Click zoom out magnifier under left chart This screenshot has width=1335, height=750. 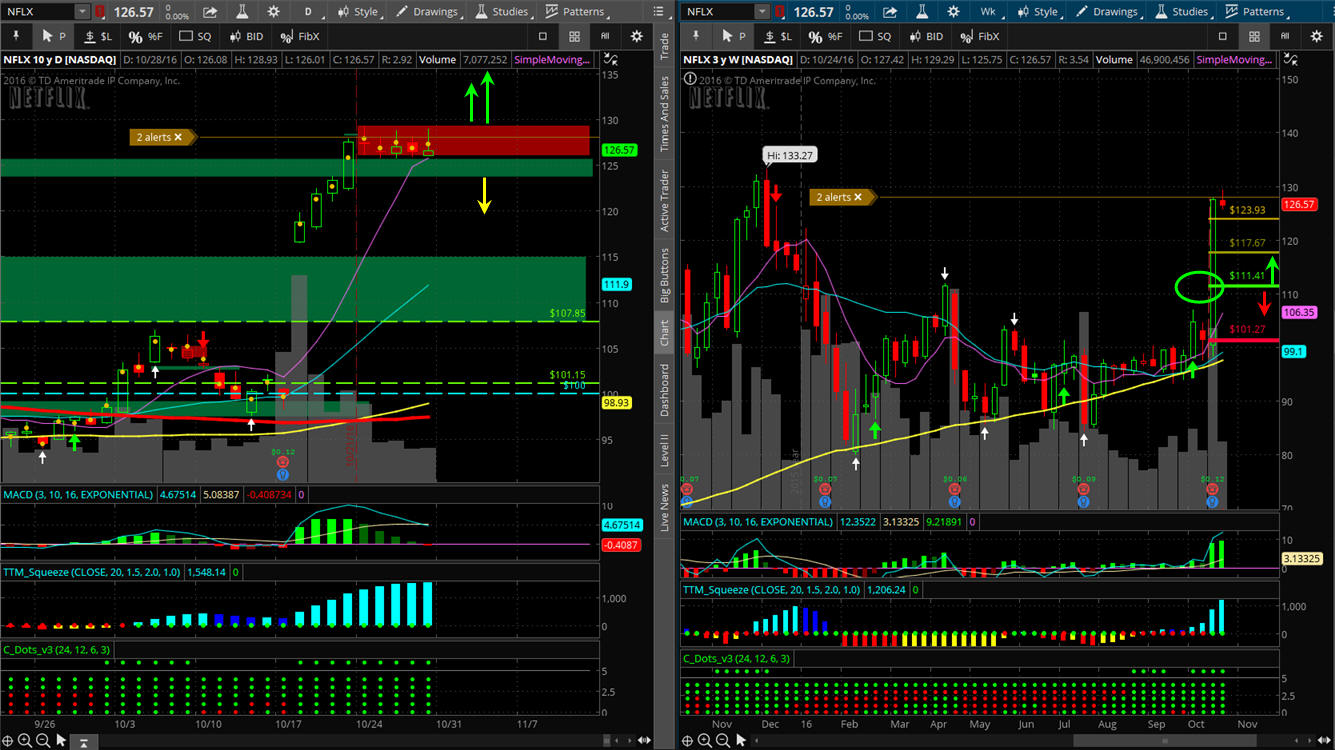click(42, 741)
